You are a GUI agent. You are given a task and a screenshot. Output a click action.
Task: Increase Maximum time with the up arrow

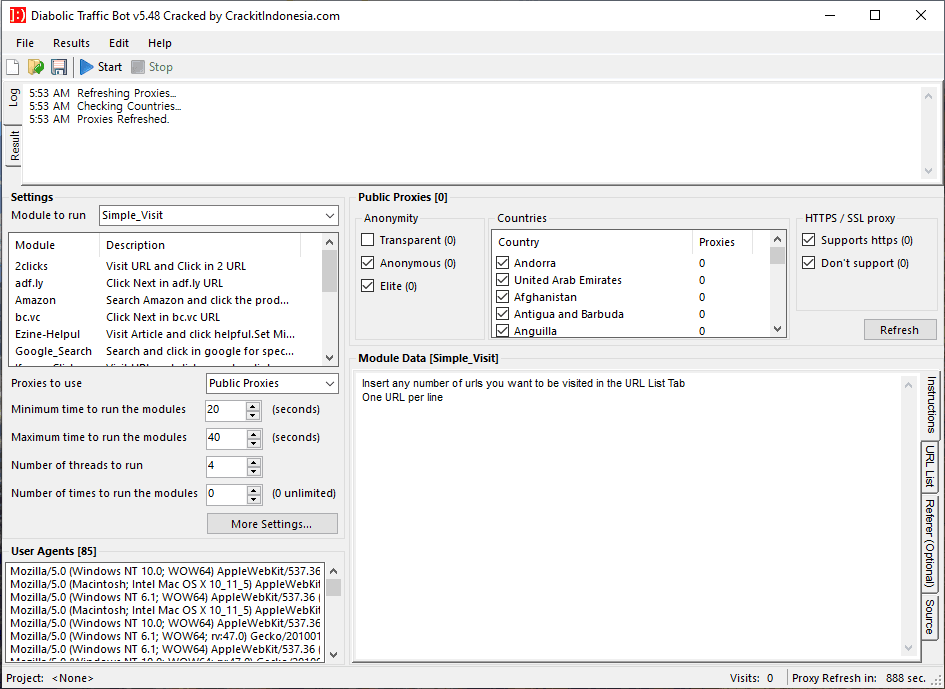(254, 433)
